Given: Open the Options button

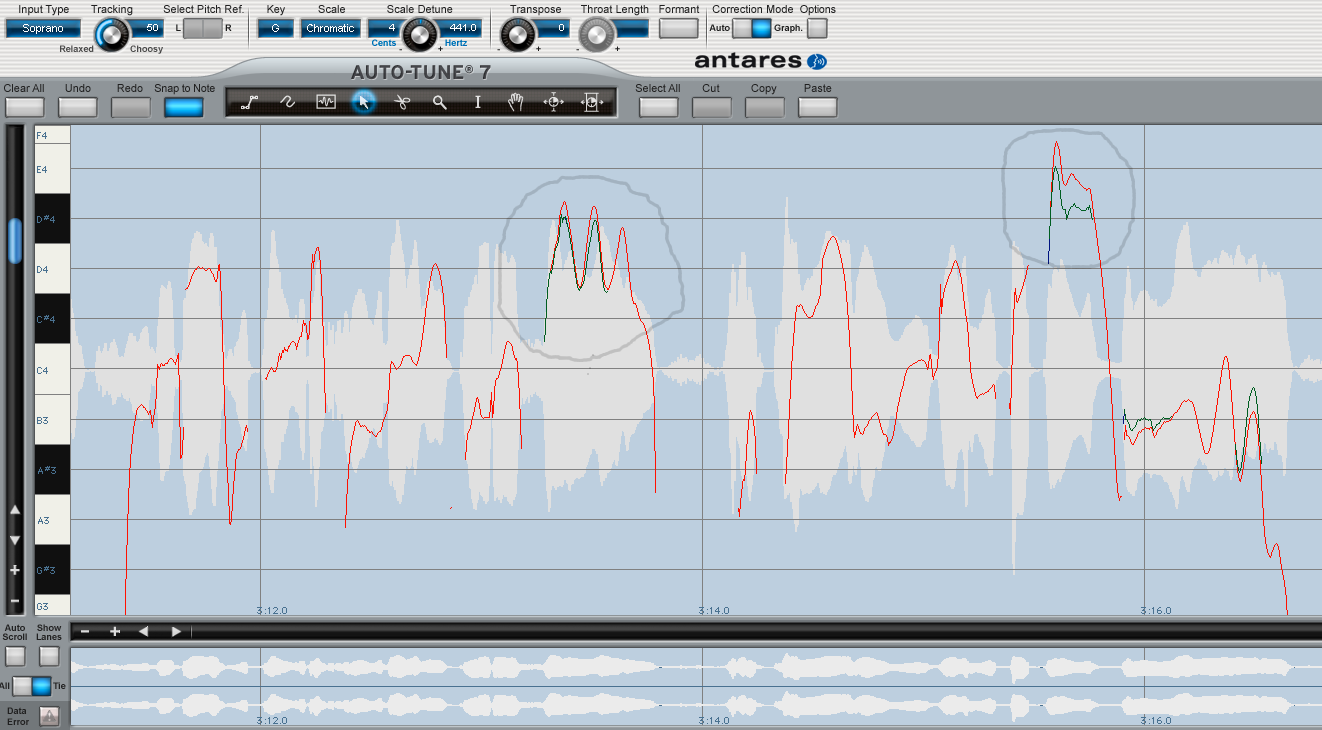Looking at the screenshot, I should tap(817, 28).
